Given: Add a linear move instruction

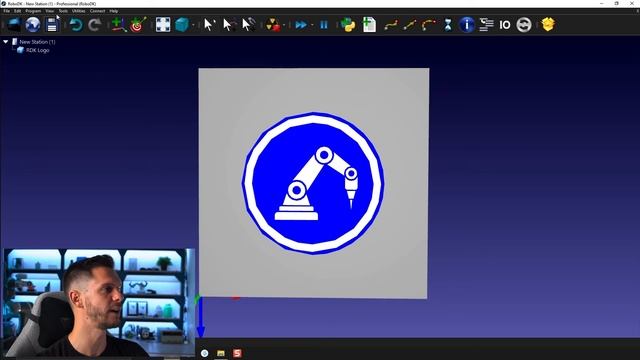Looking at the screenshot, I should (x=409, y=25).
